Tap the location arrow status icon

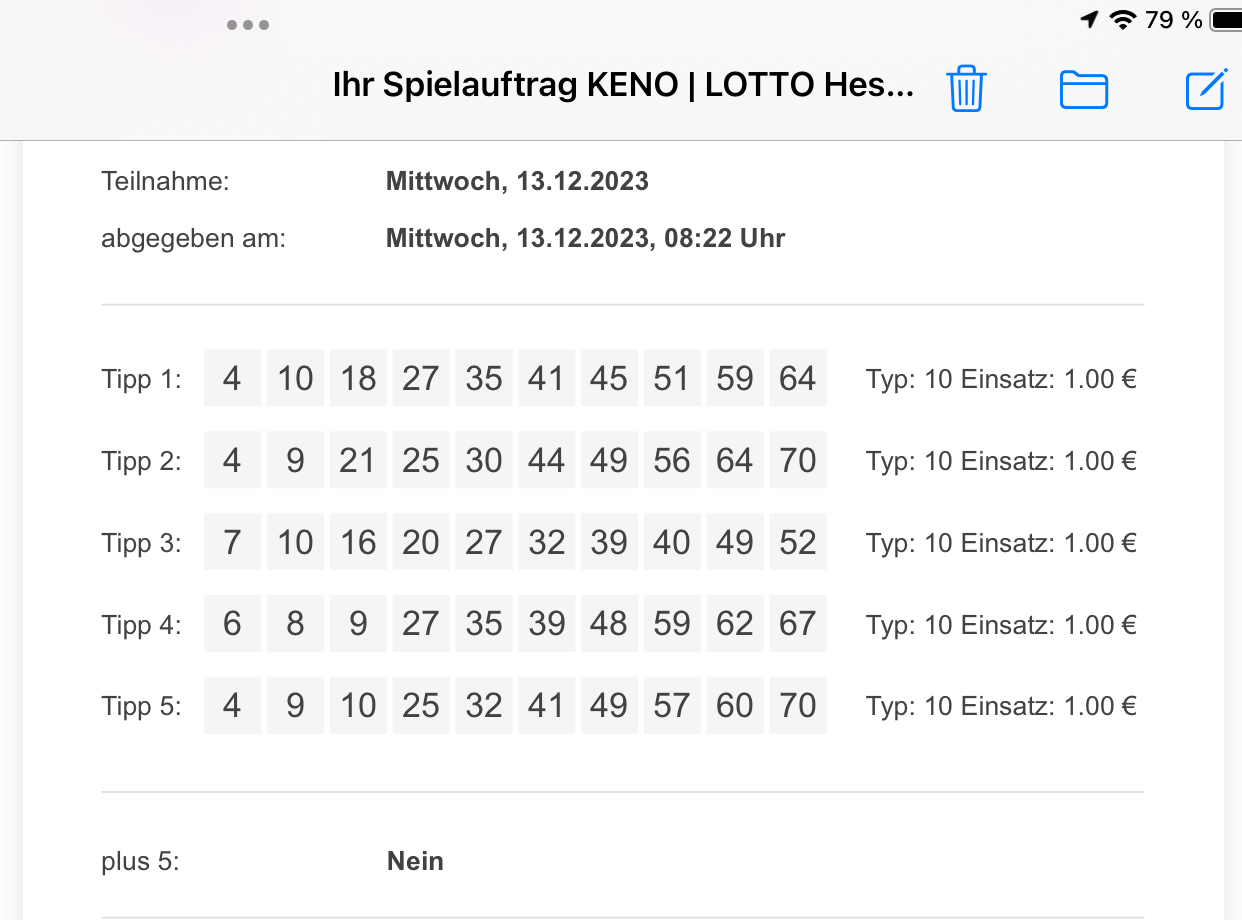[x=1090, y=19]
